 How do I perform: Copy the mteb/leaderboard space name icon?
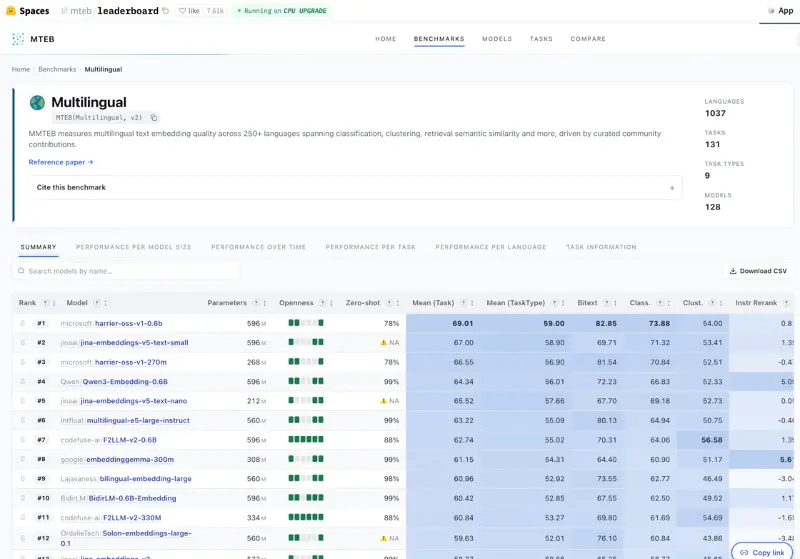point(165,11)
